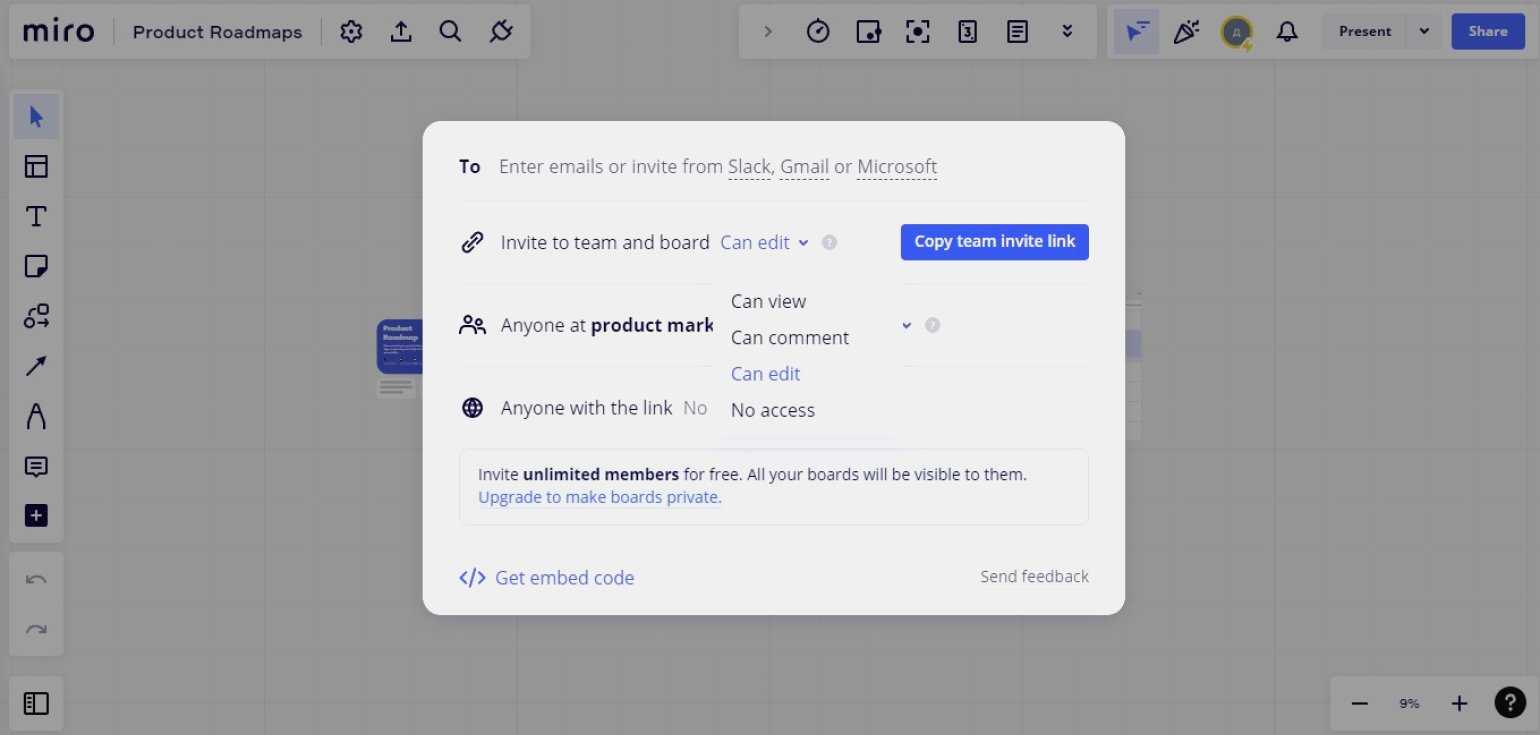Screen dimensions: 1540x735
Task: Click the notifications bell icon
Action: [1287, 32]
